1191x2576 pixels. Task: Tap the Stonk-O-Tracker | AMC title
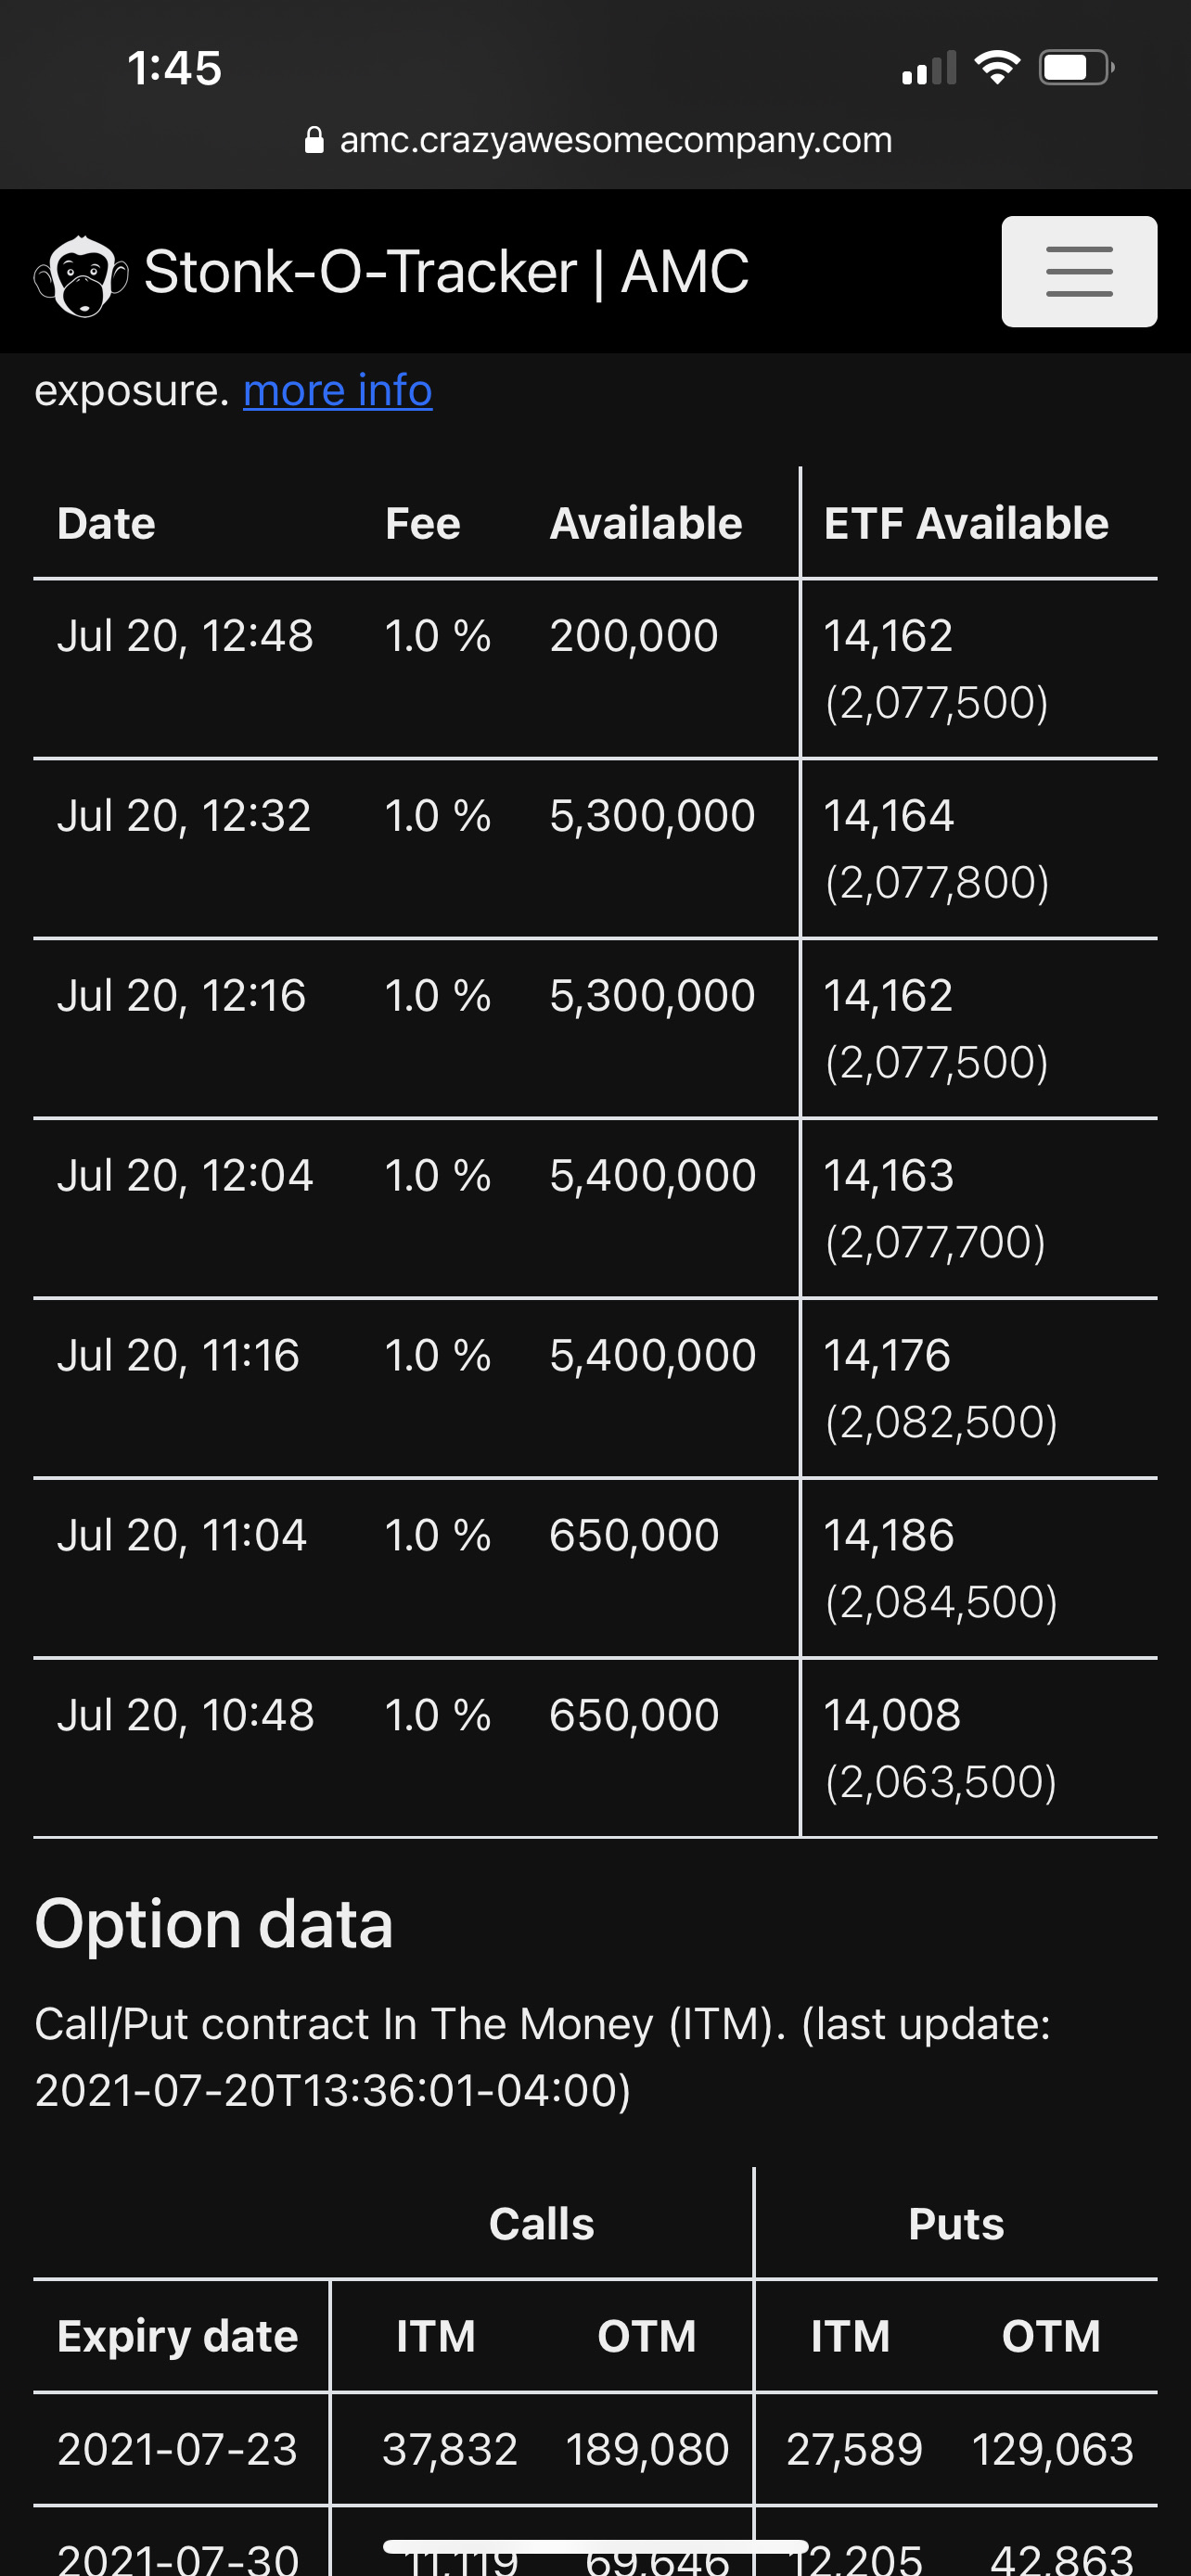coord(446,272)
